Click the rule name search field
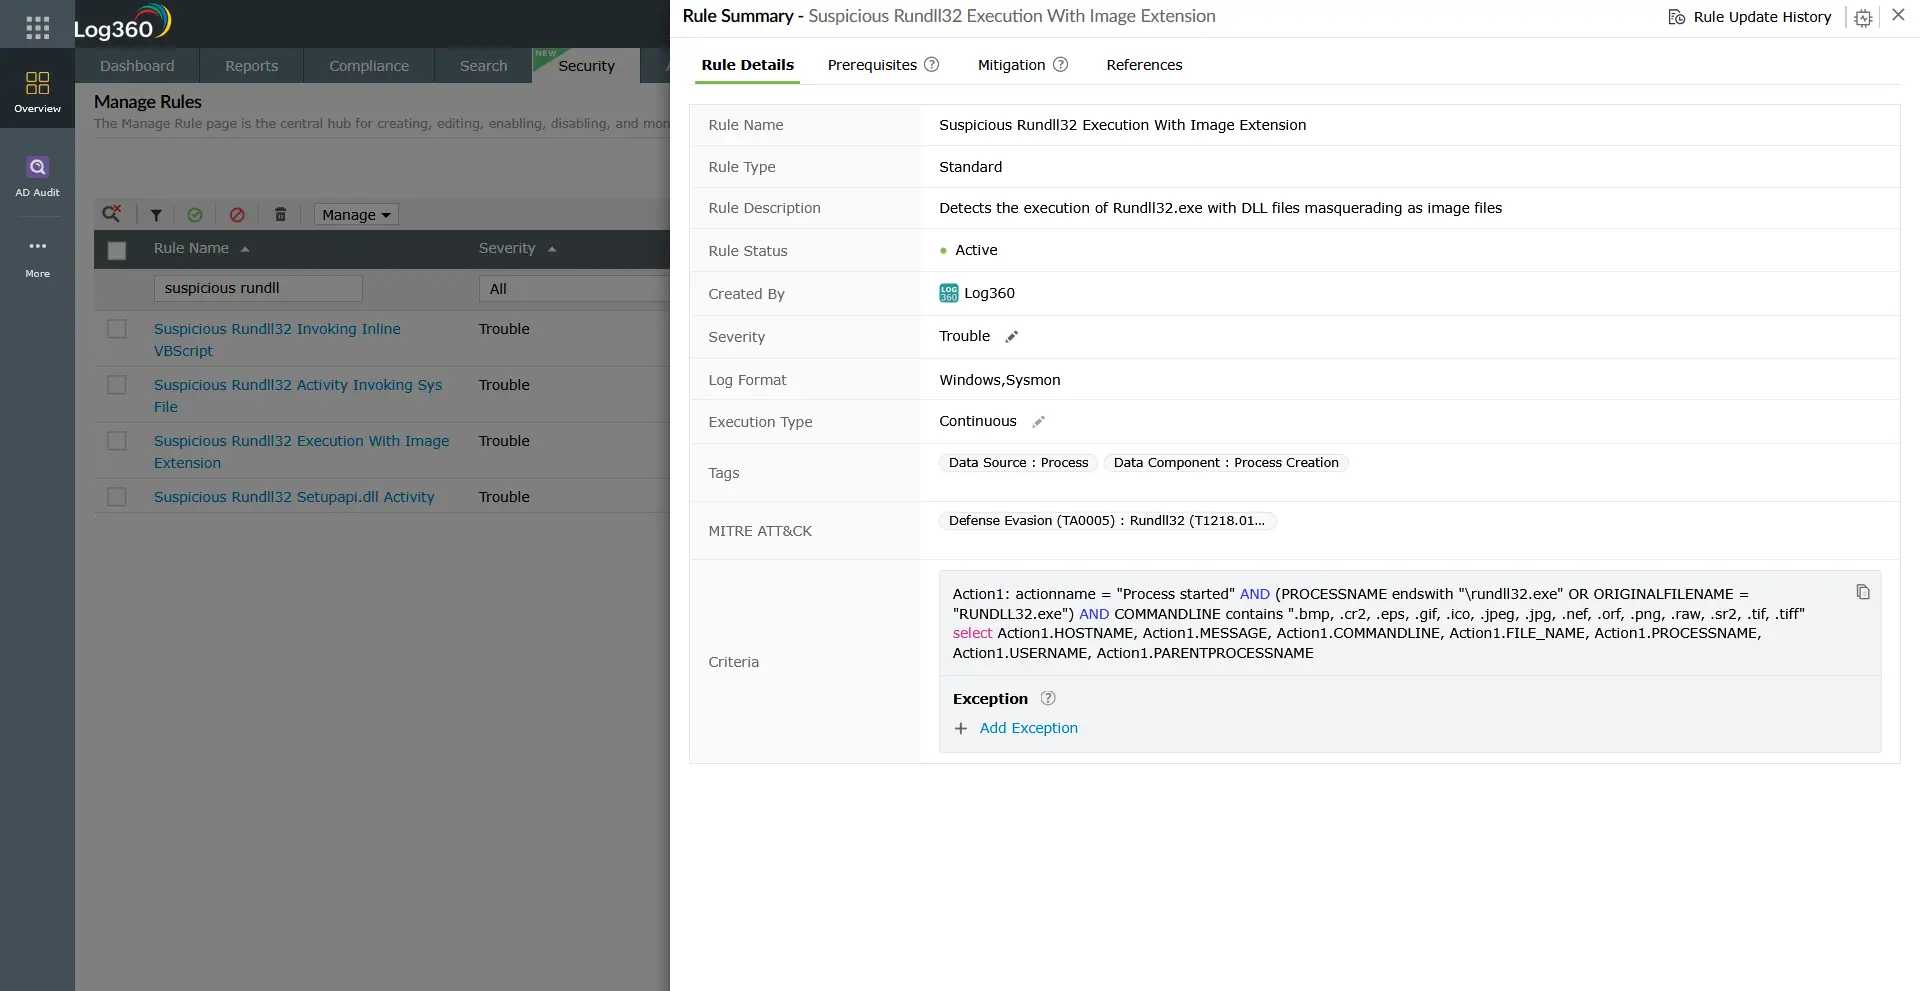This screenshot has height=991, width=1920. (258, 289)
